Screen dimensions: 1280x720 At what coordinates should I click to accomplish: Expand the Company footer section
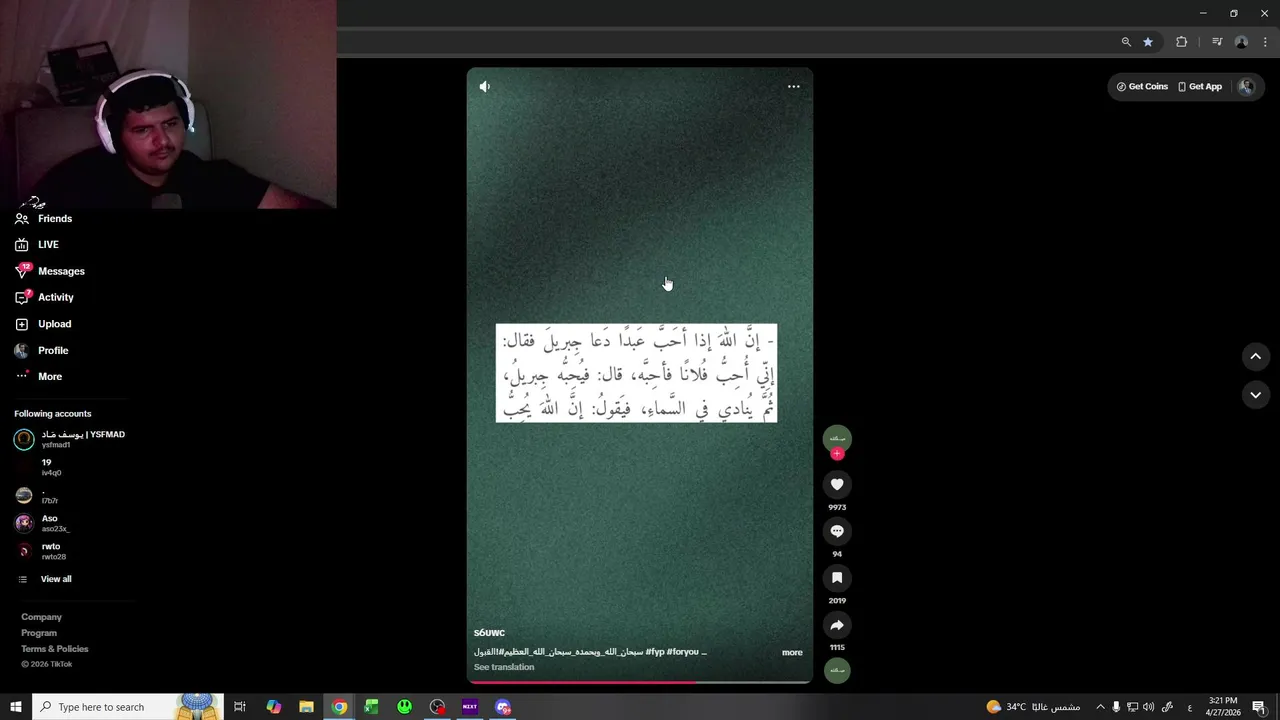tap(41, 617)
